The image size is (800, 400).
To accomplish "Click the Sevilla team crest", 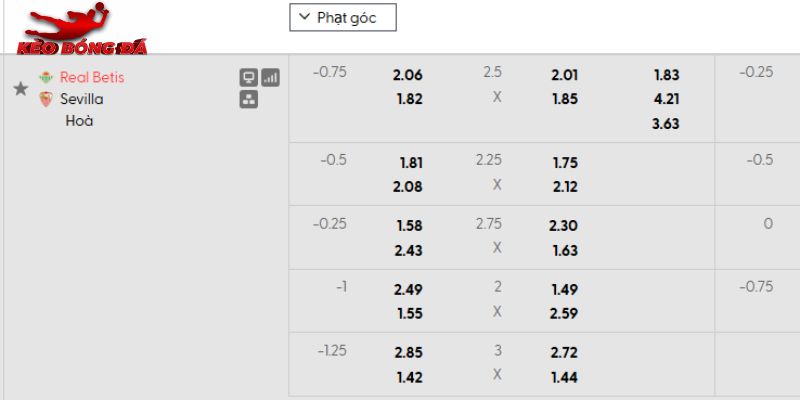I will [x=45, y=99].
